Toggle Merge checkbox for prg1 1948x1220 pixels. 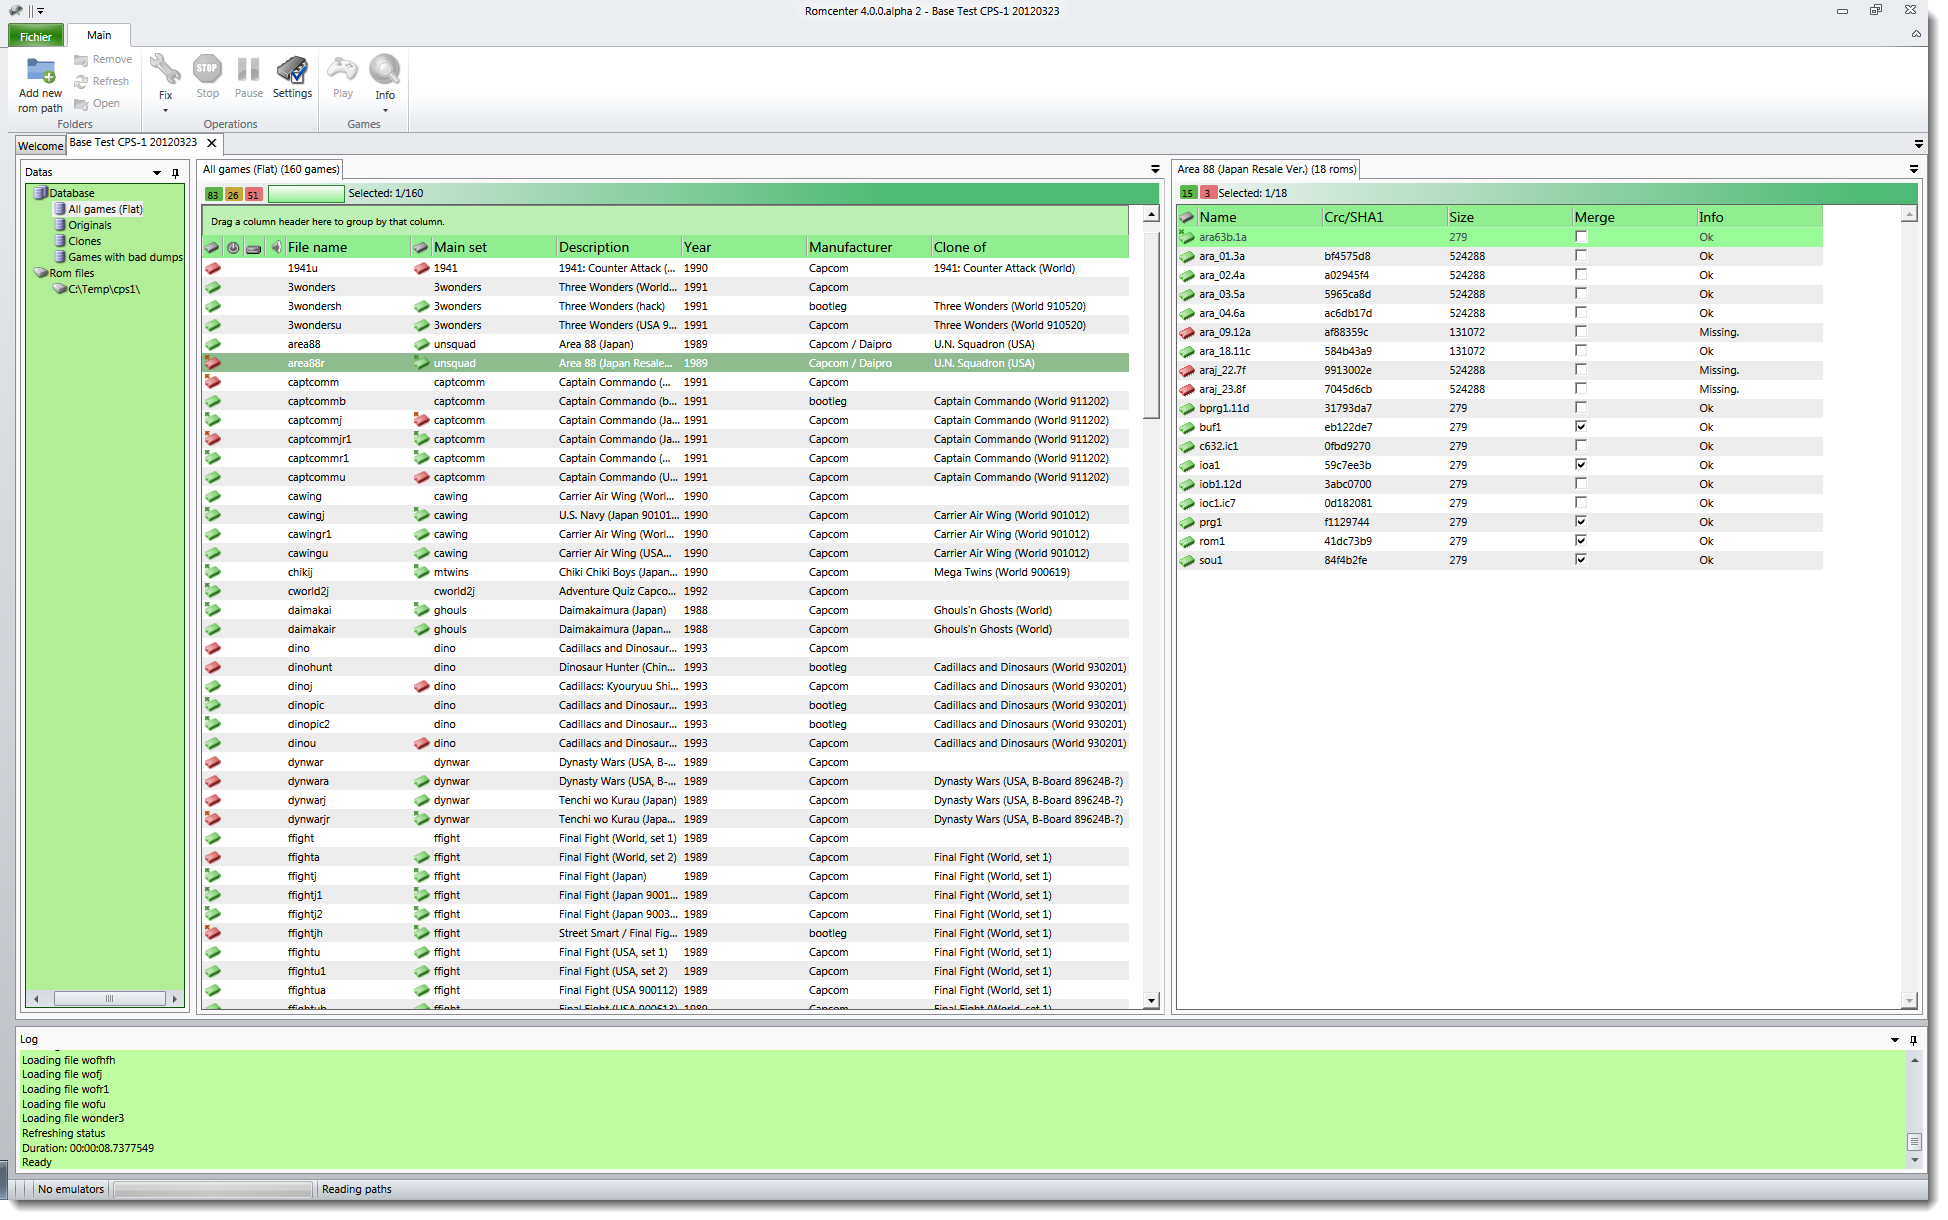coord(1581,522)
